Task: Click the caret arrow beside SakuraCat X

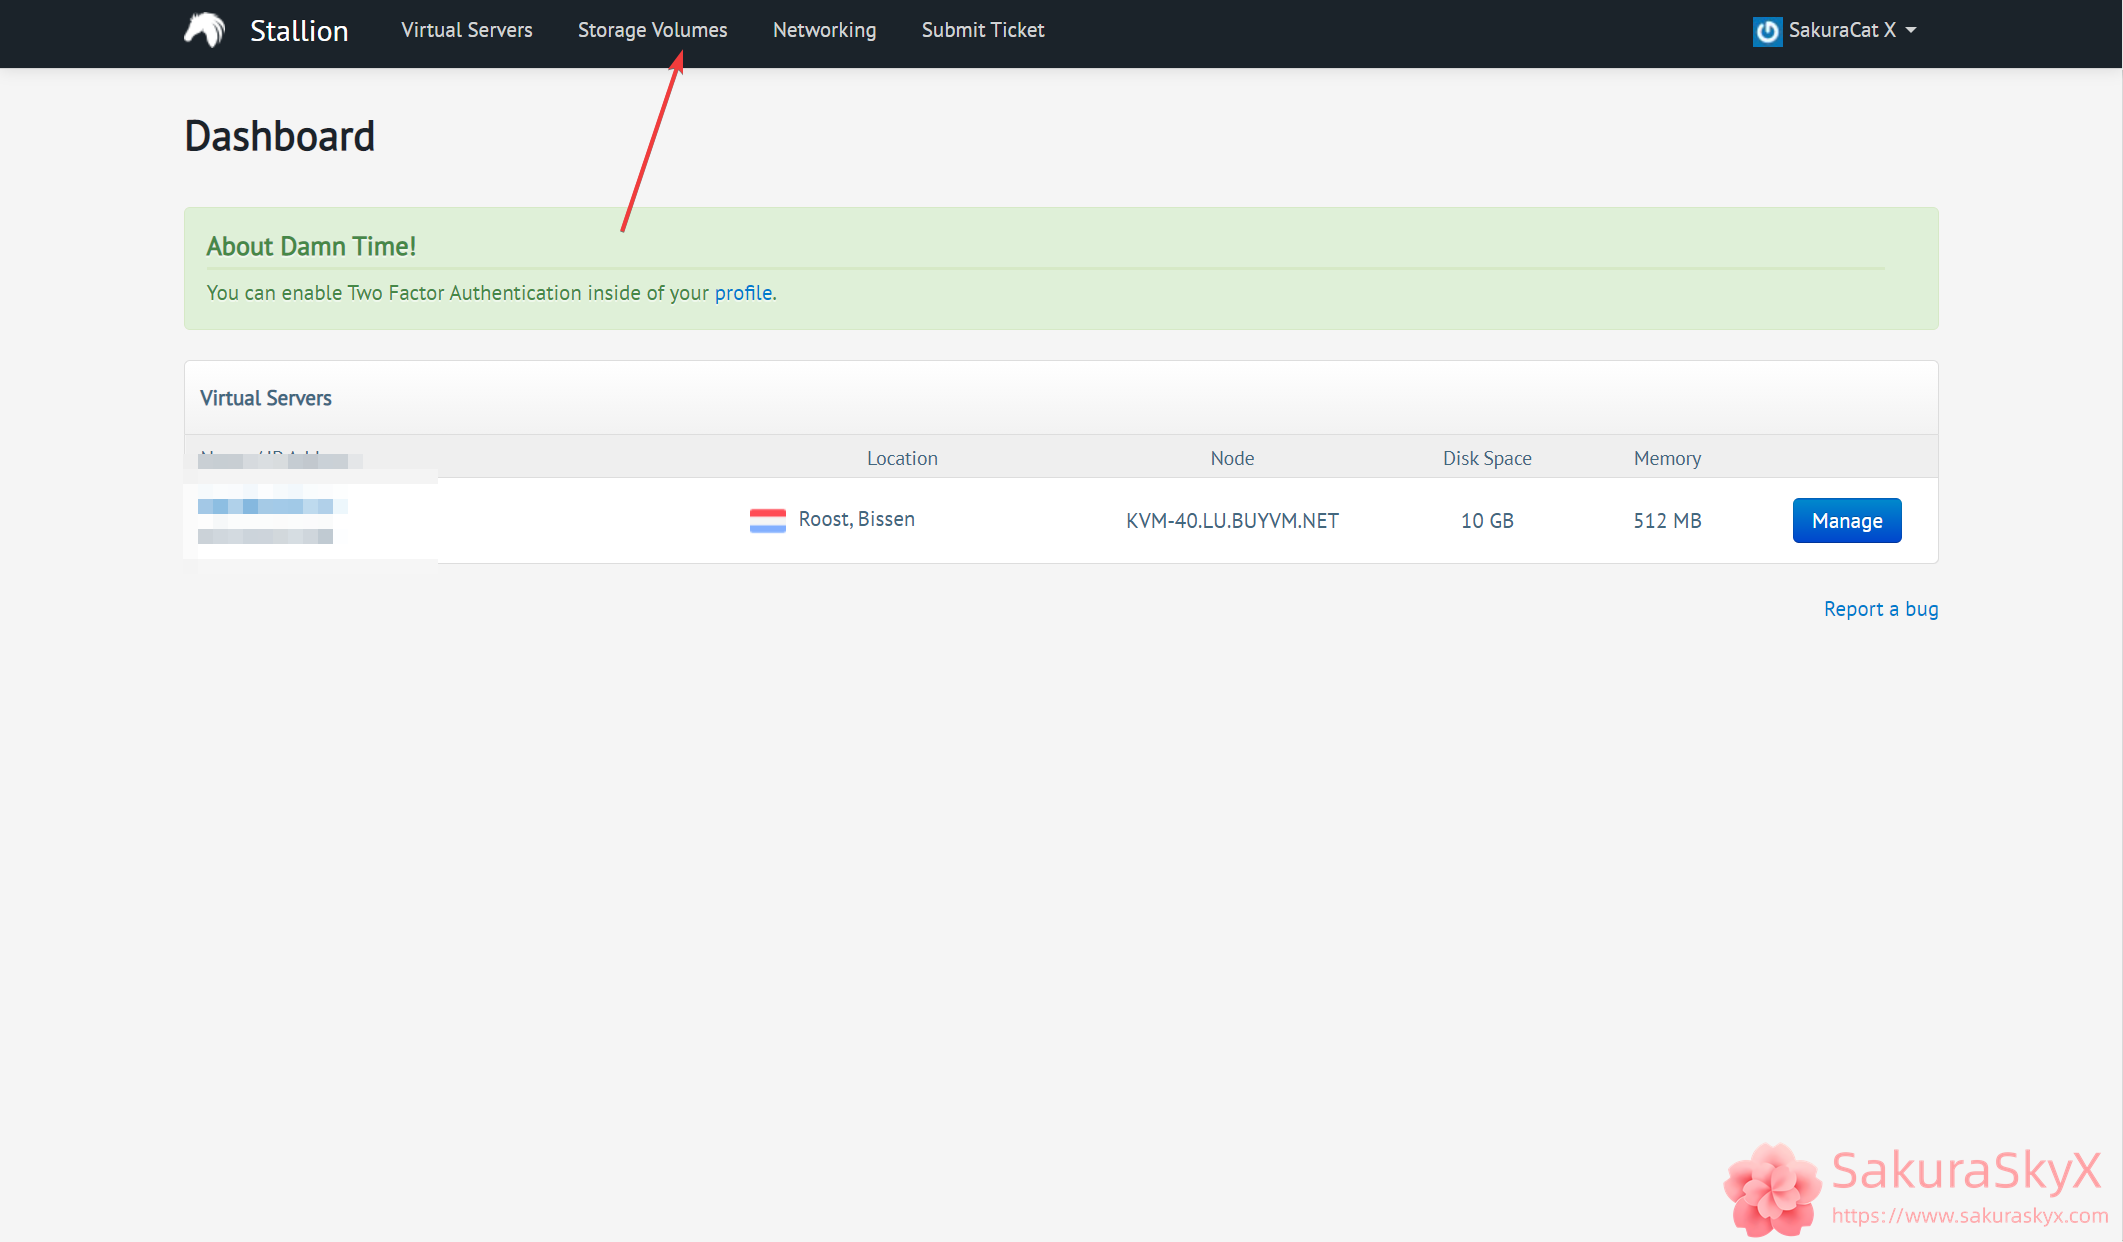Action: 1911,31
